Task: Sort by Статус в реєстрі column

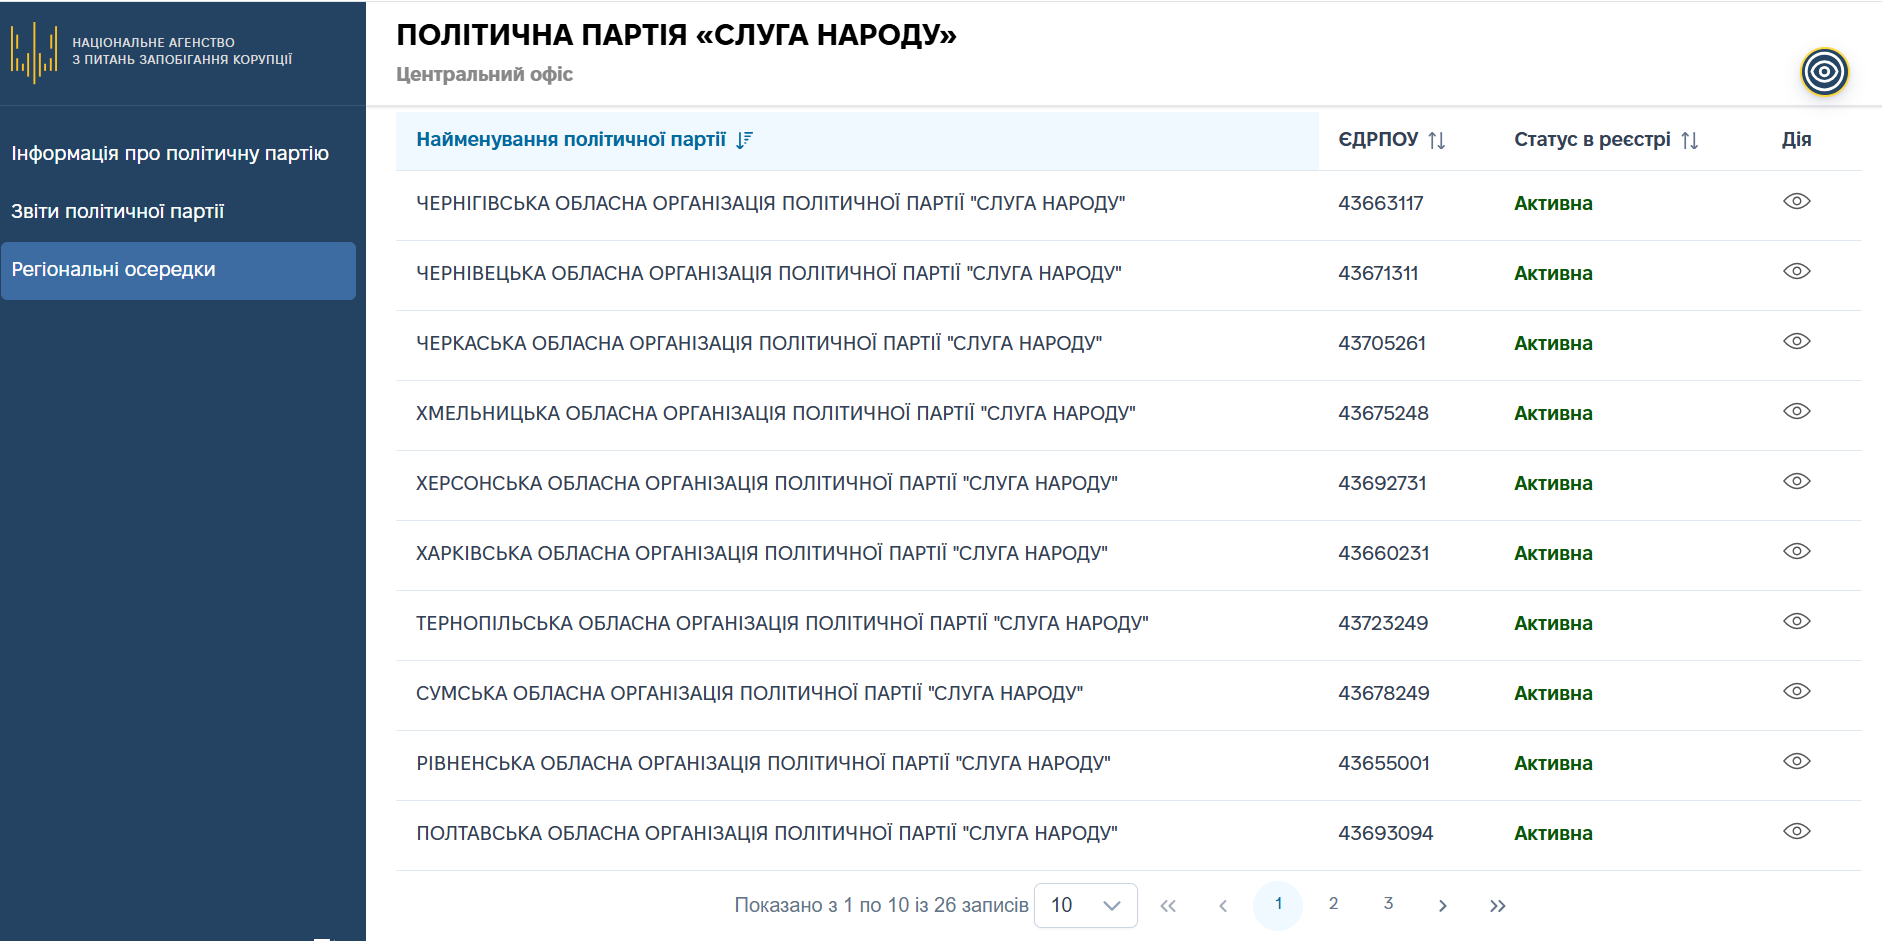Action: (x=1689, y=140)
